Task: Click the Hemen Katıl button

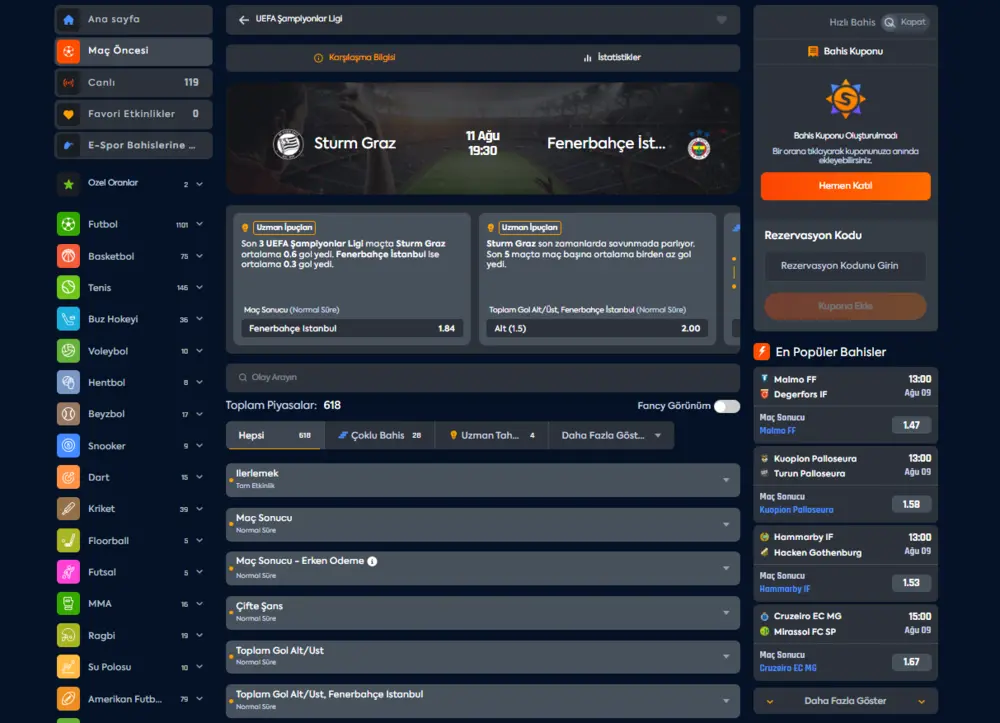Action: coord(845,186)
